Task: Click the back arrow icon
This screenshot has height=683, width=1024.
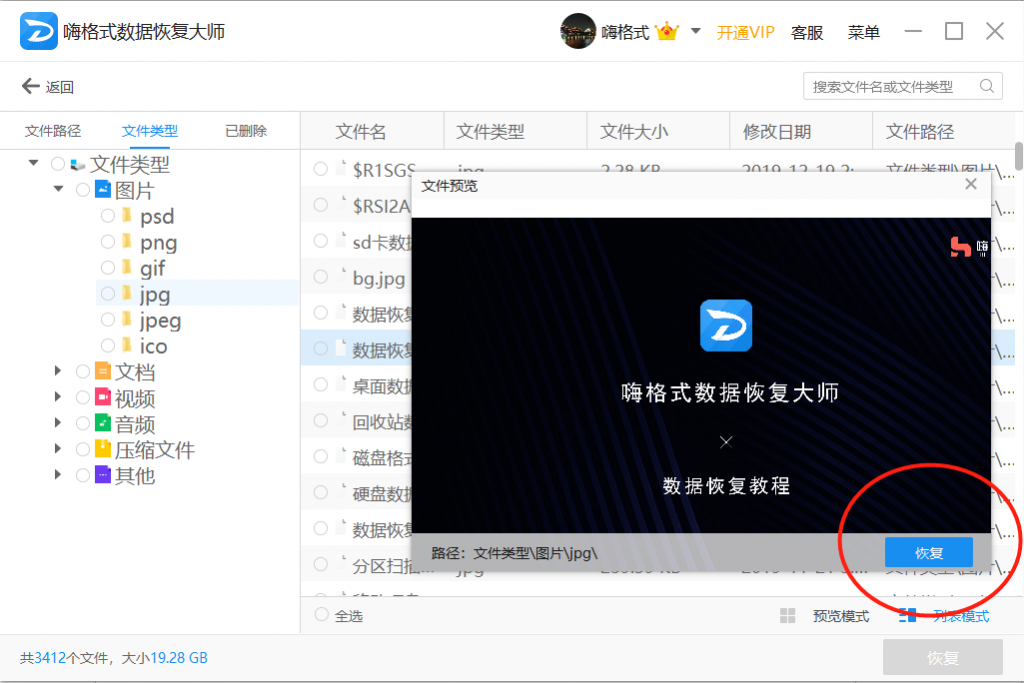Action: (x=30, y=86)
